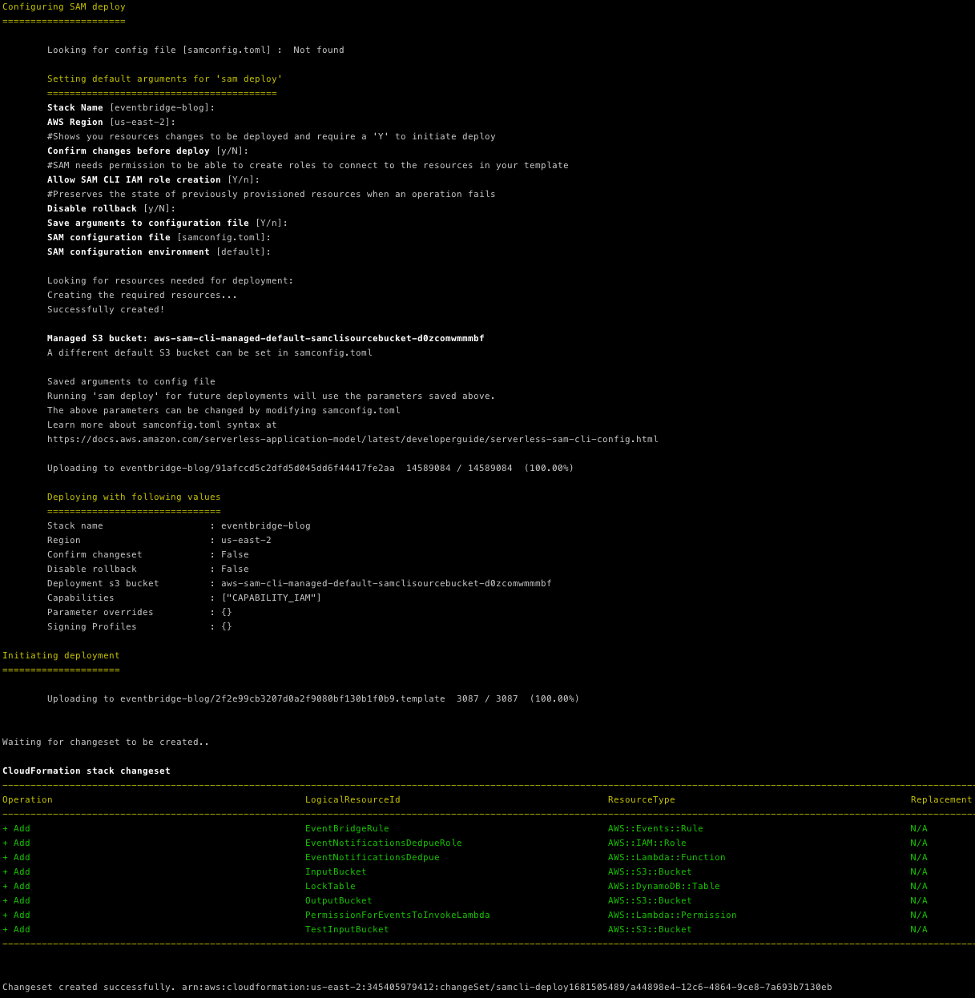Select the Operation column header
Viewport: 977px width, 999px height.
(x=27, y=799)
